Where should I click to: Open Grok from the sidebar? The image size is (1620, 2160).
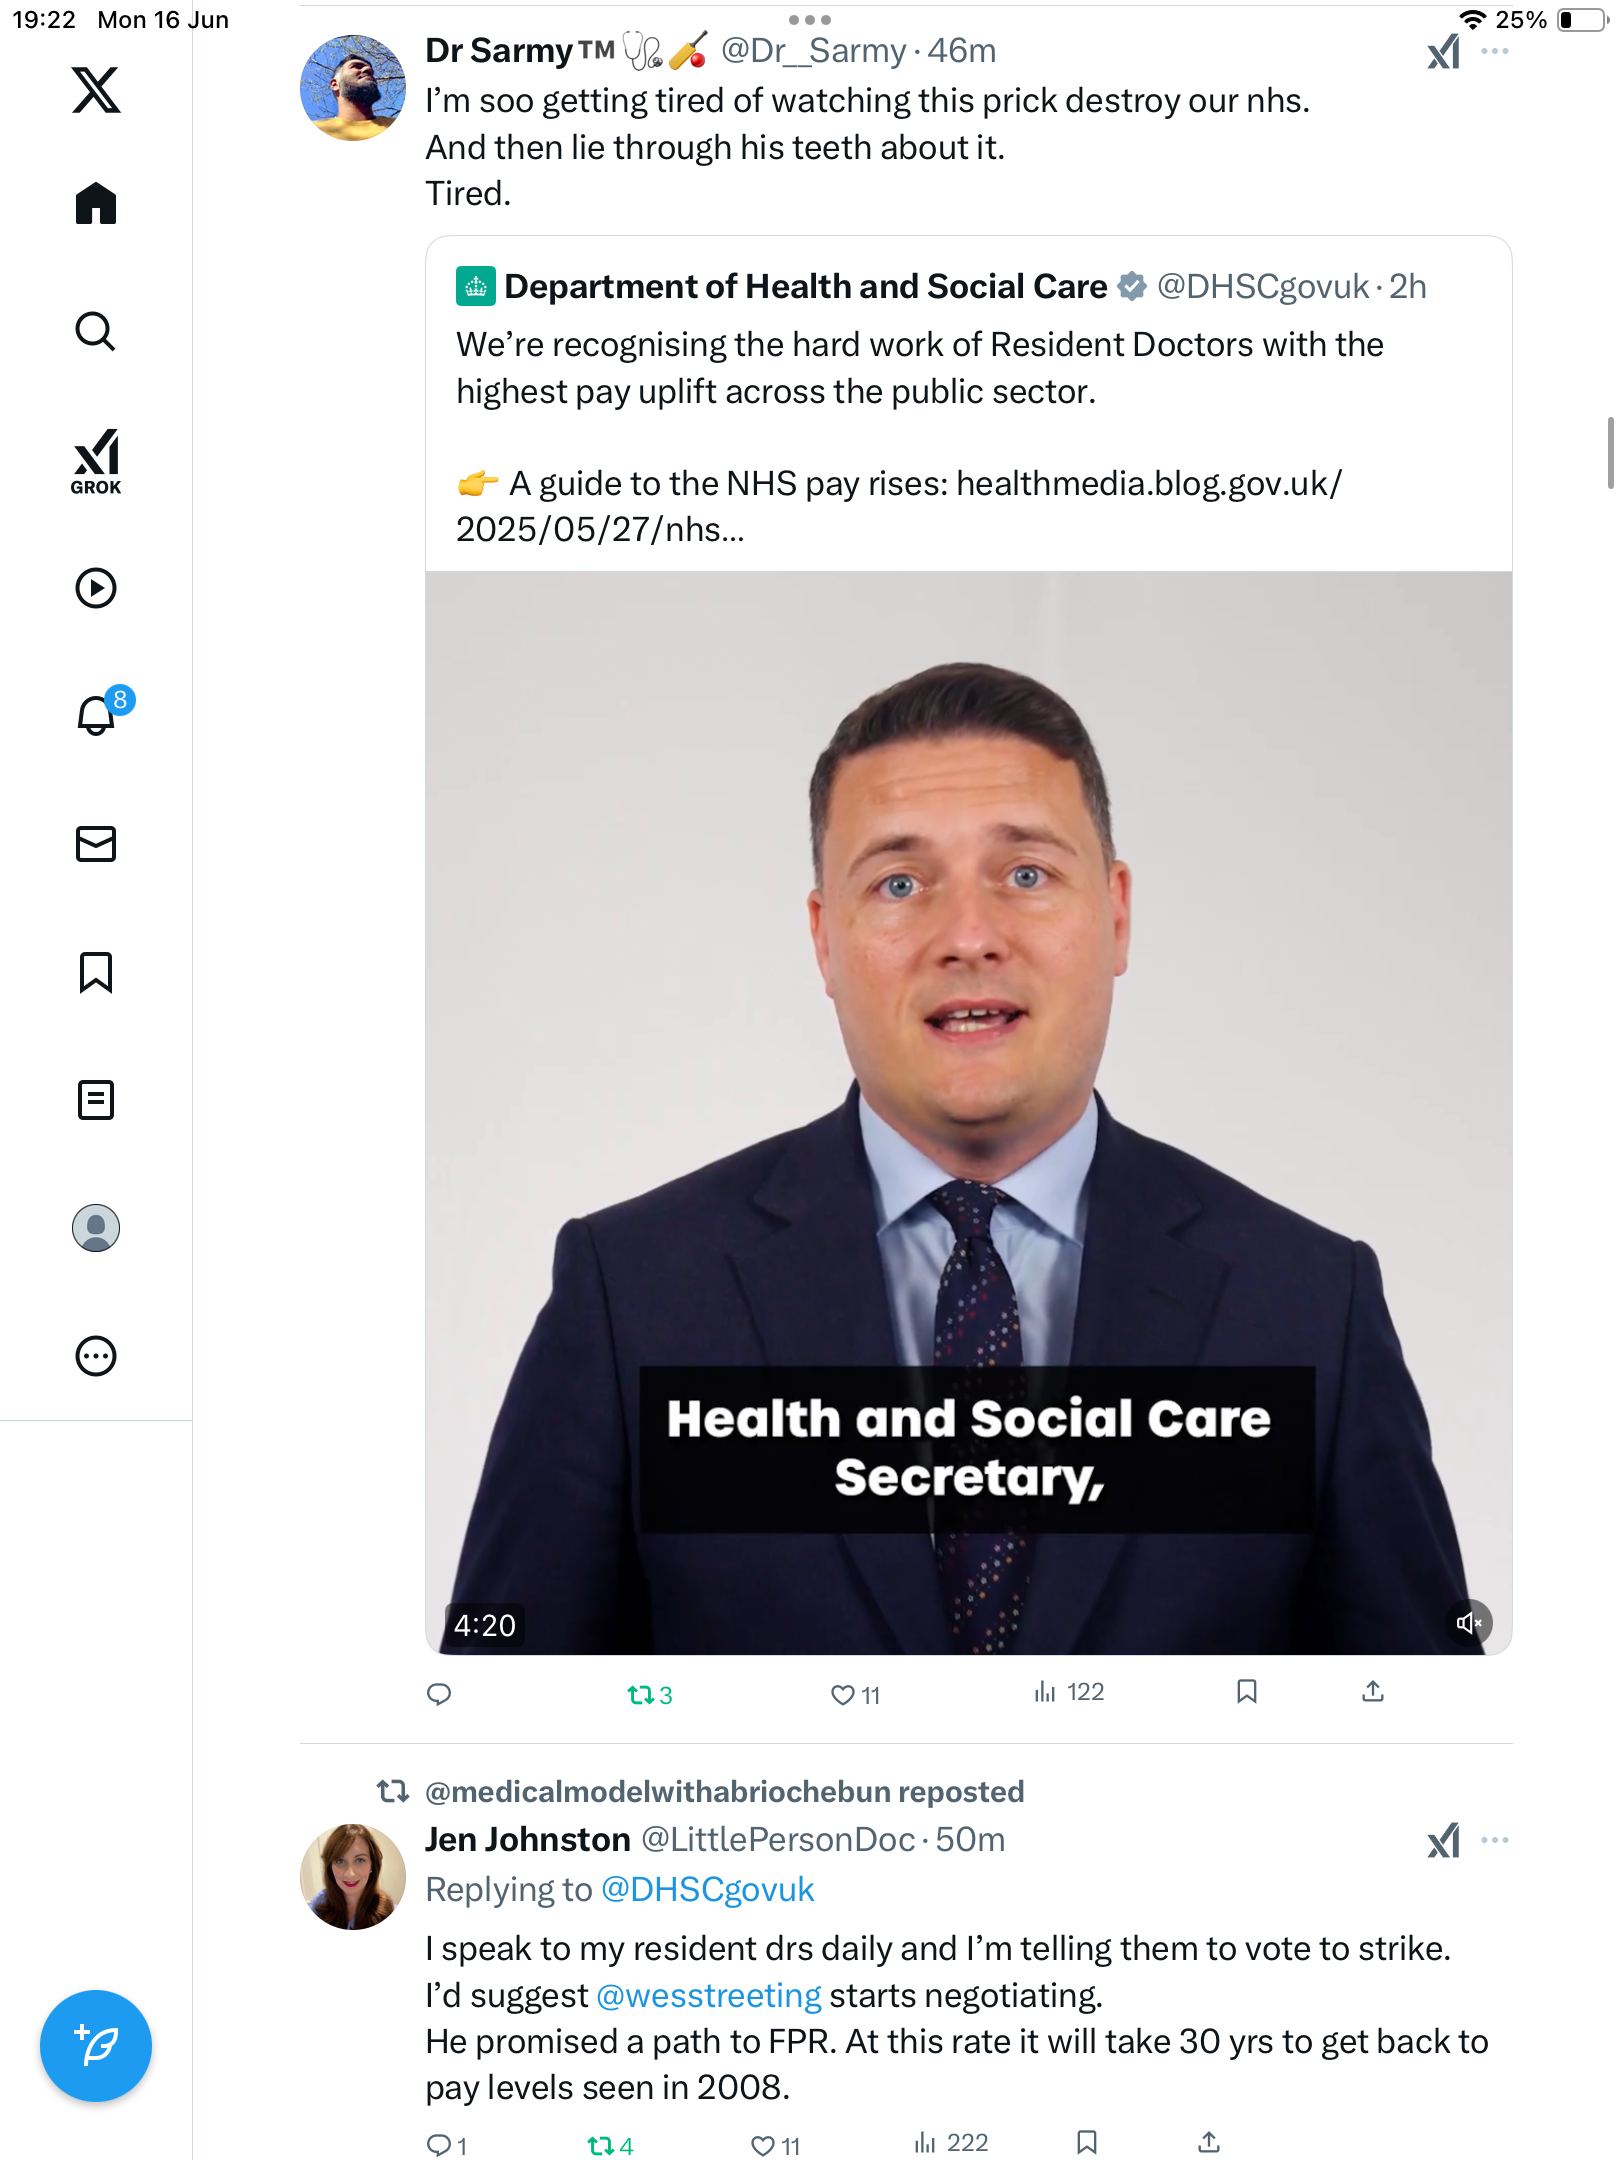click(x=96, y=461)
